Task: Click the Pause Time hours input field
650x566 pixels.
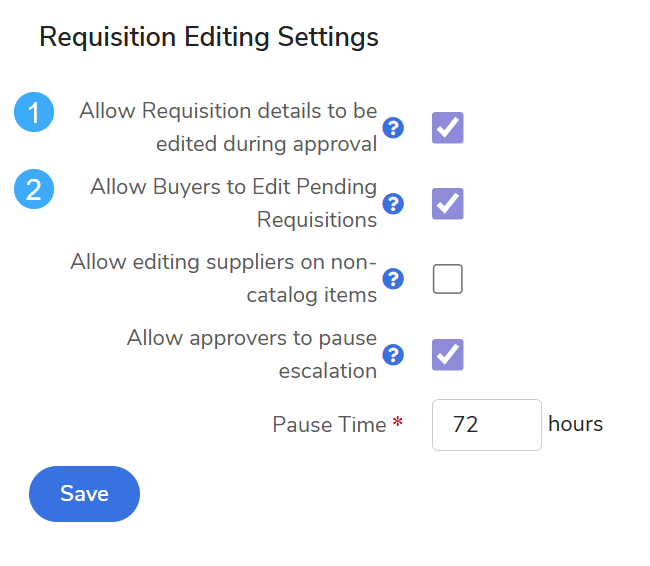Action: 486,425
